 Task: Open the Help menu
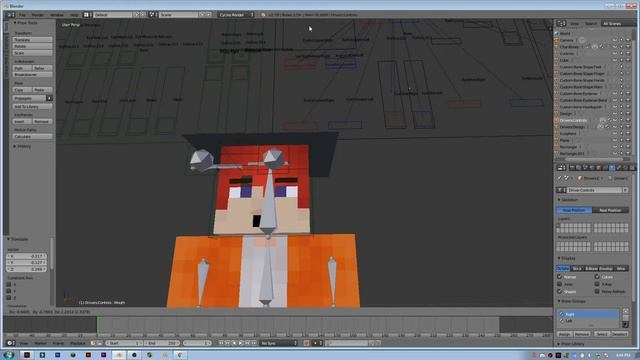coord(74,15)
